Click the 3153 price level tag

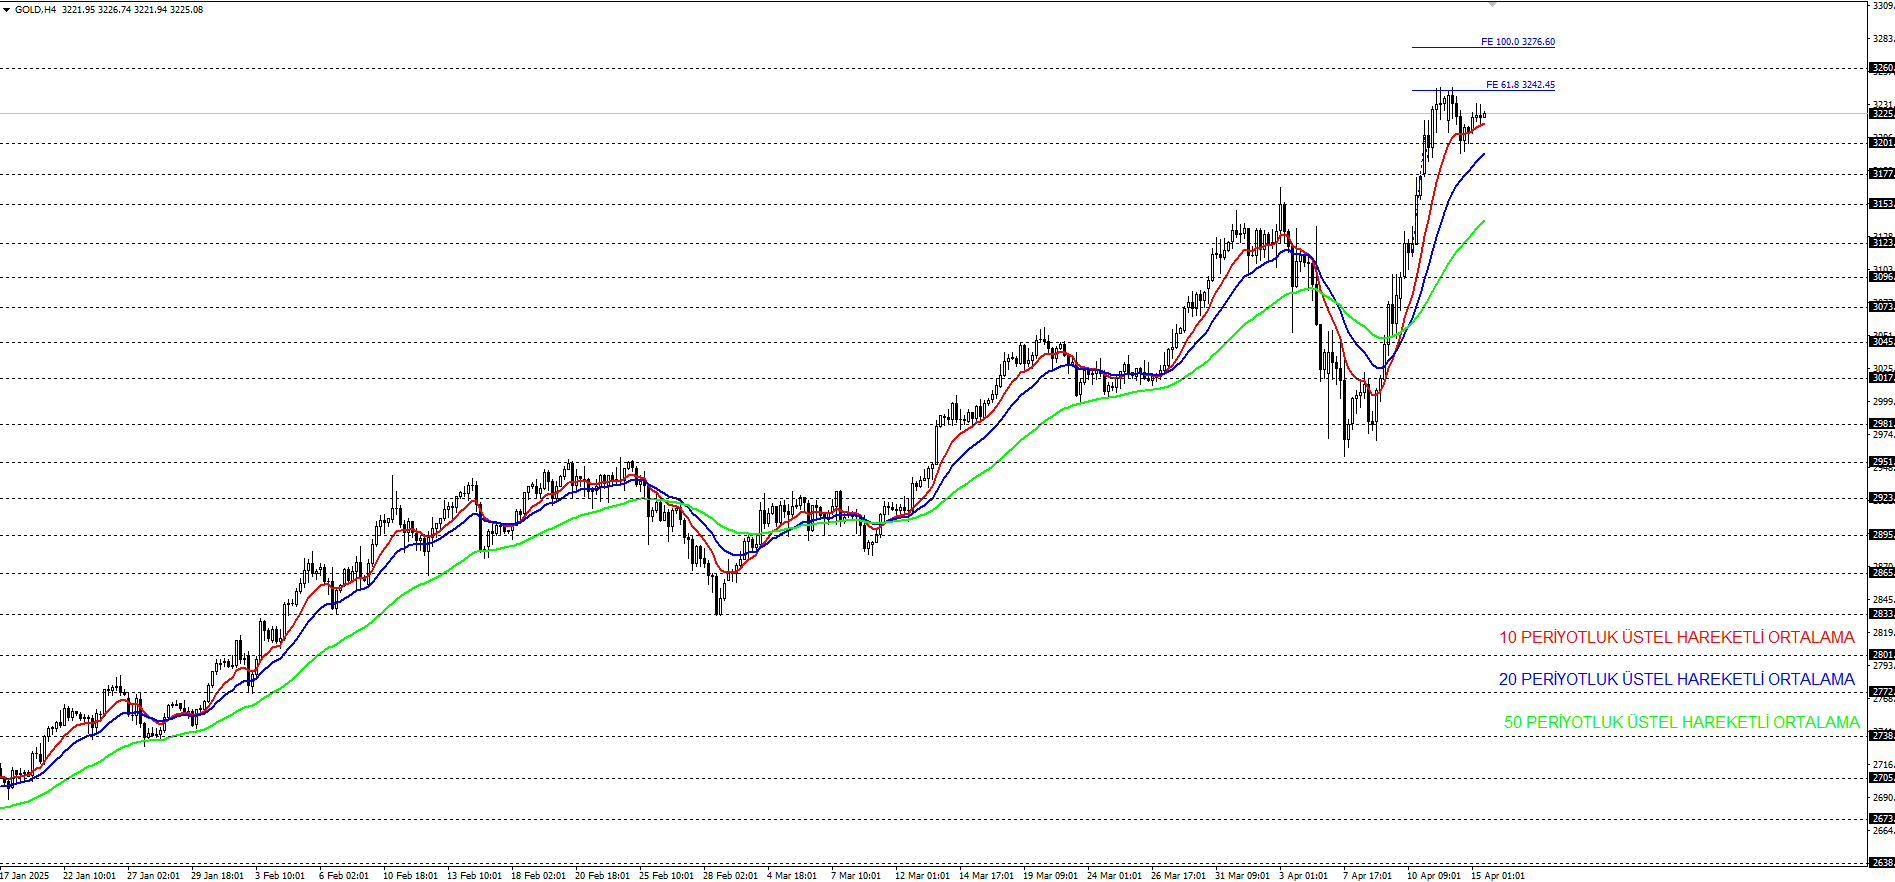pos(1882,204)
